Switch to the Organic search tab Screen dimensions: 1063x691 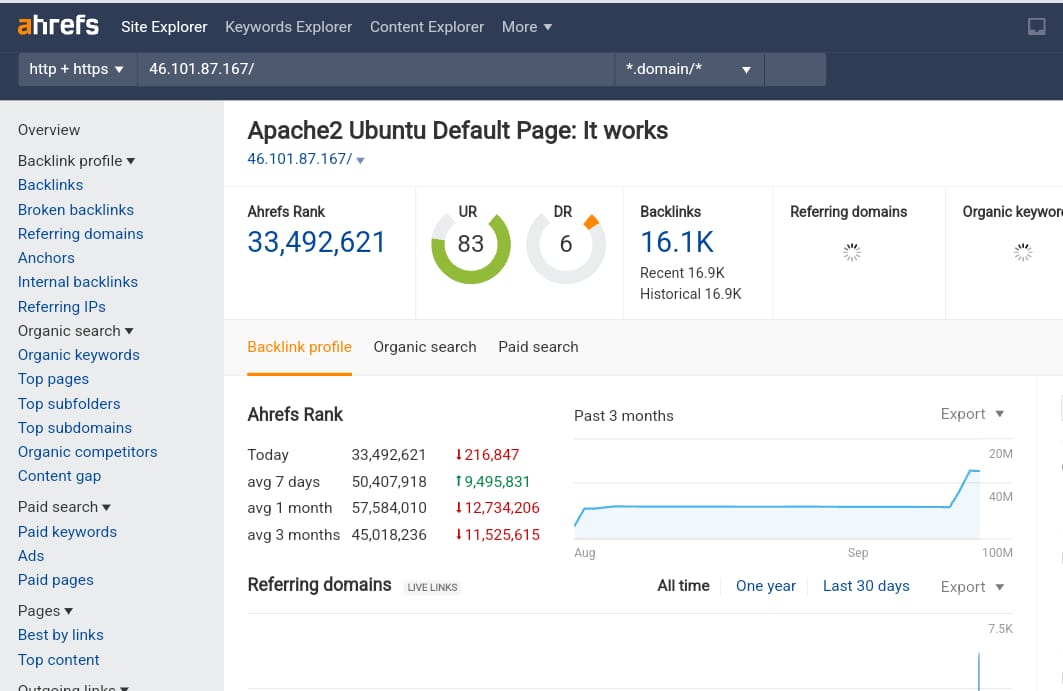coord(425,347)
